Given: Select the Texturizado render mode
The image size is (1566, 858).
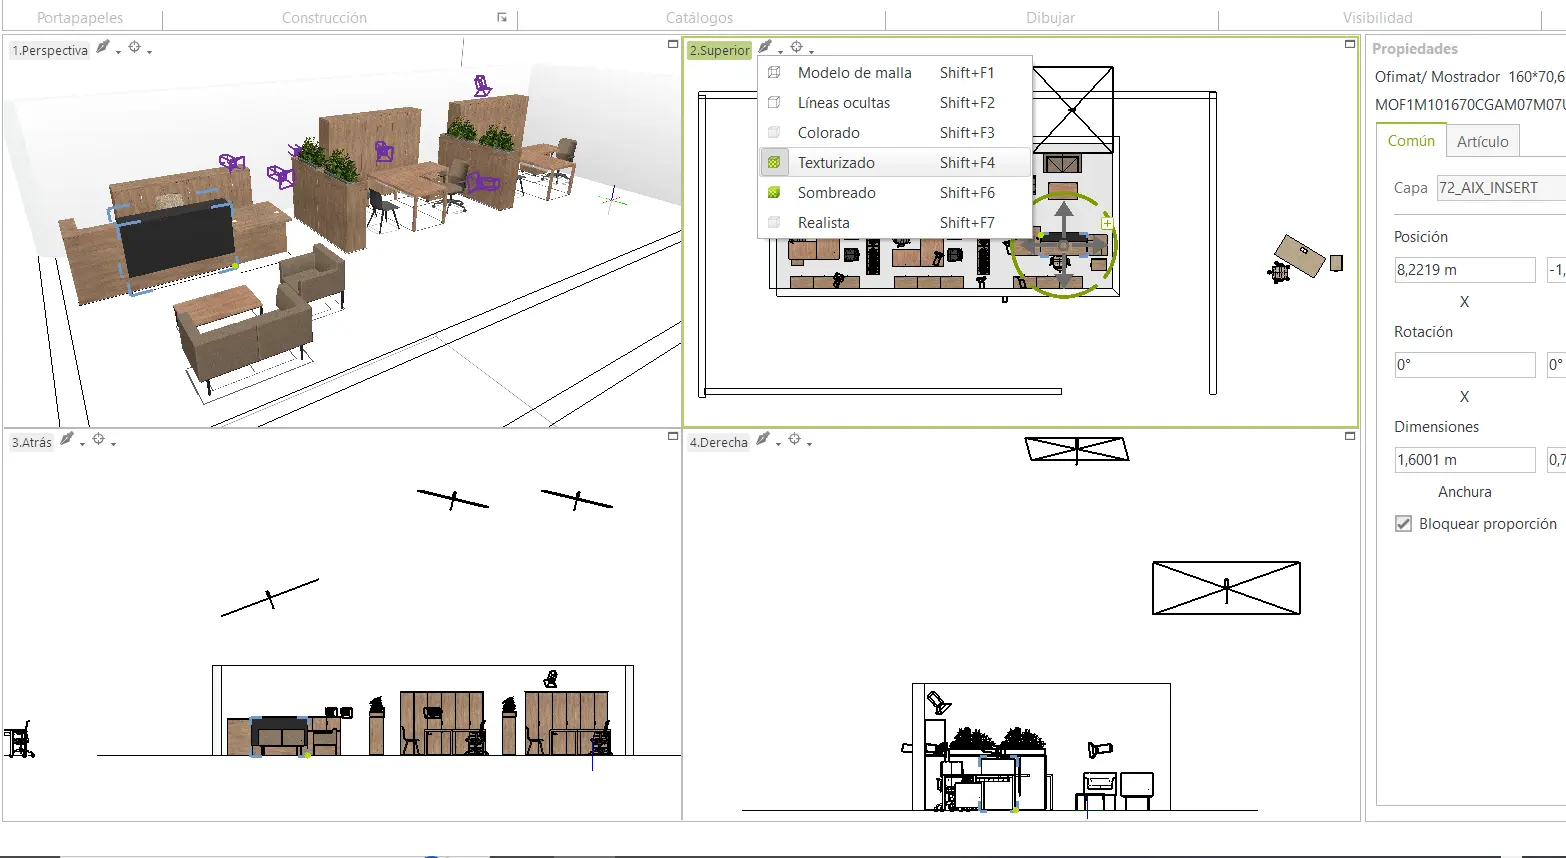Looking at the screenshot, I should click(x=895, y=163).
